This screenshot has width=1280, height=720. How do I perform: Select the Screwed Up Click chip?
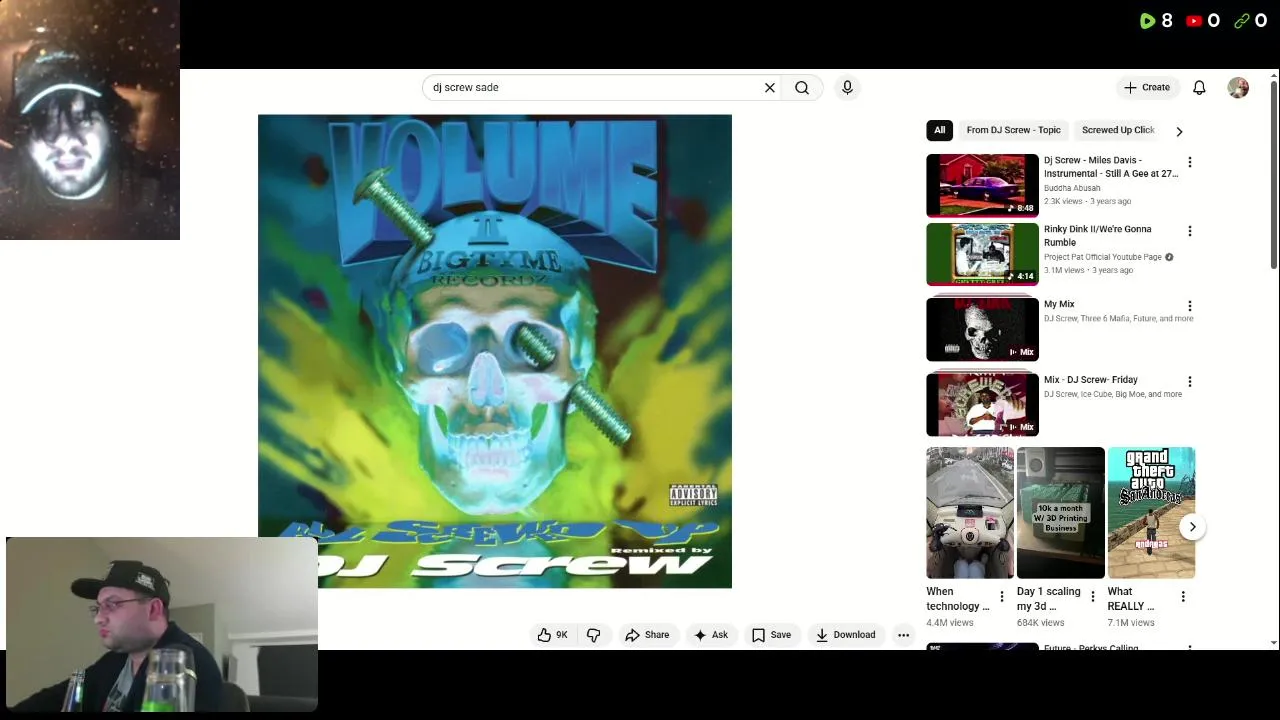click(1118, 130)
